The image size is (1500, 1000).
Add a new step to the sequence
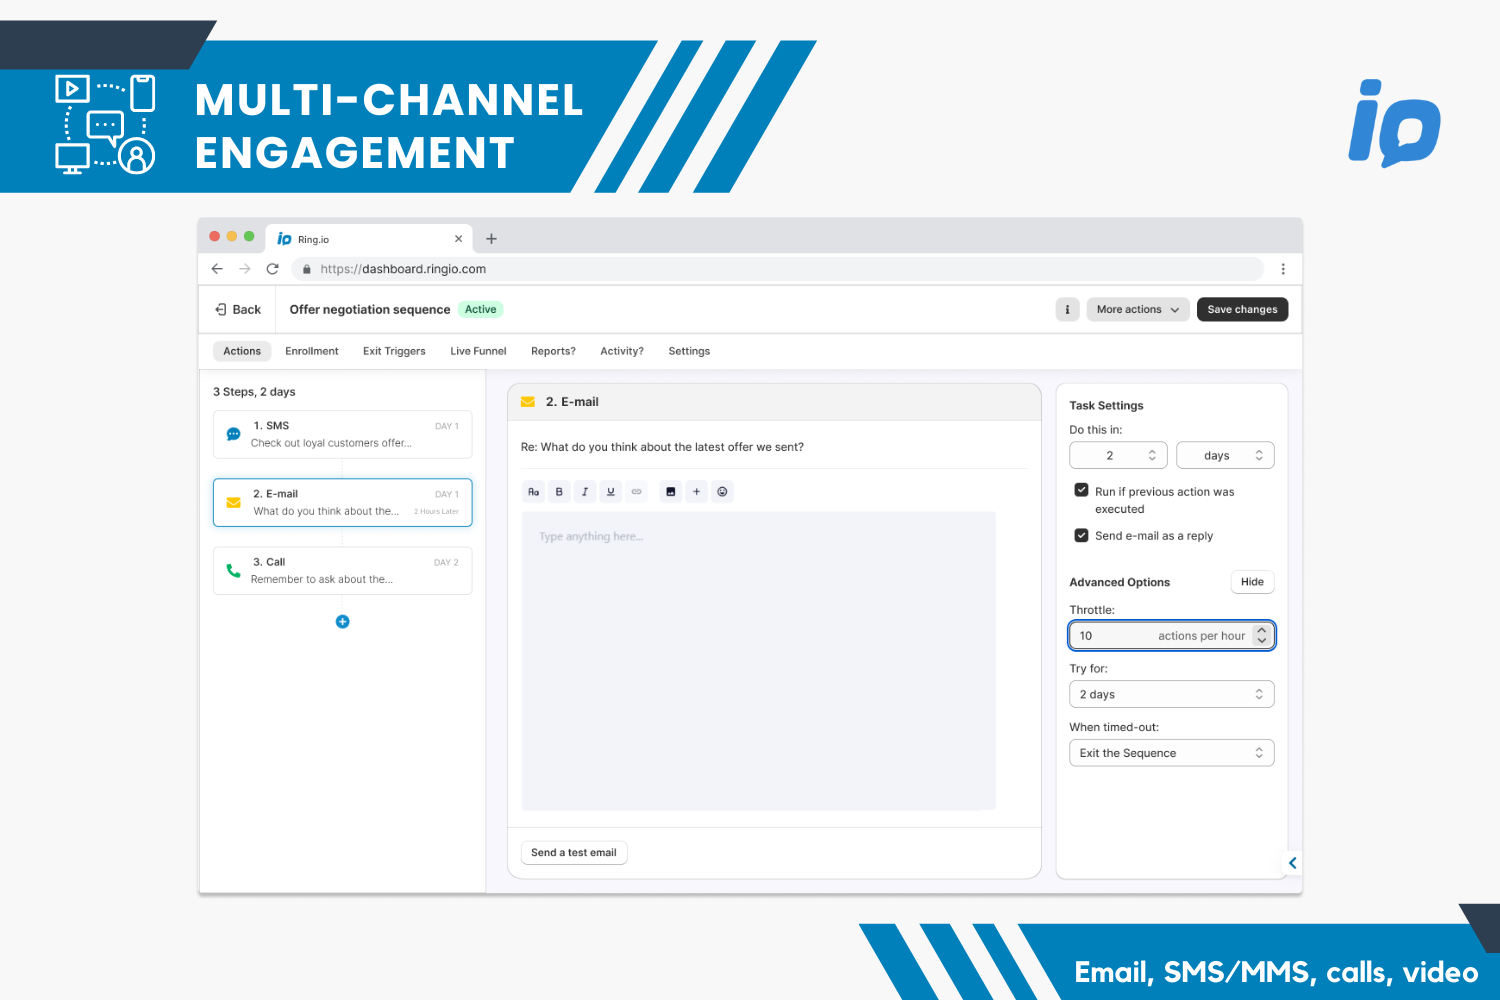click(x=342, y=622)
